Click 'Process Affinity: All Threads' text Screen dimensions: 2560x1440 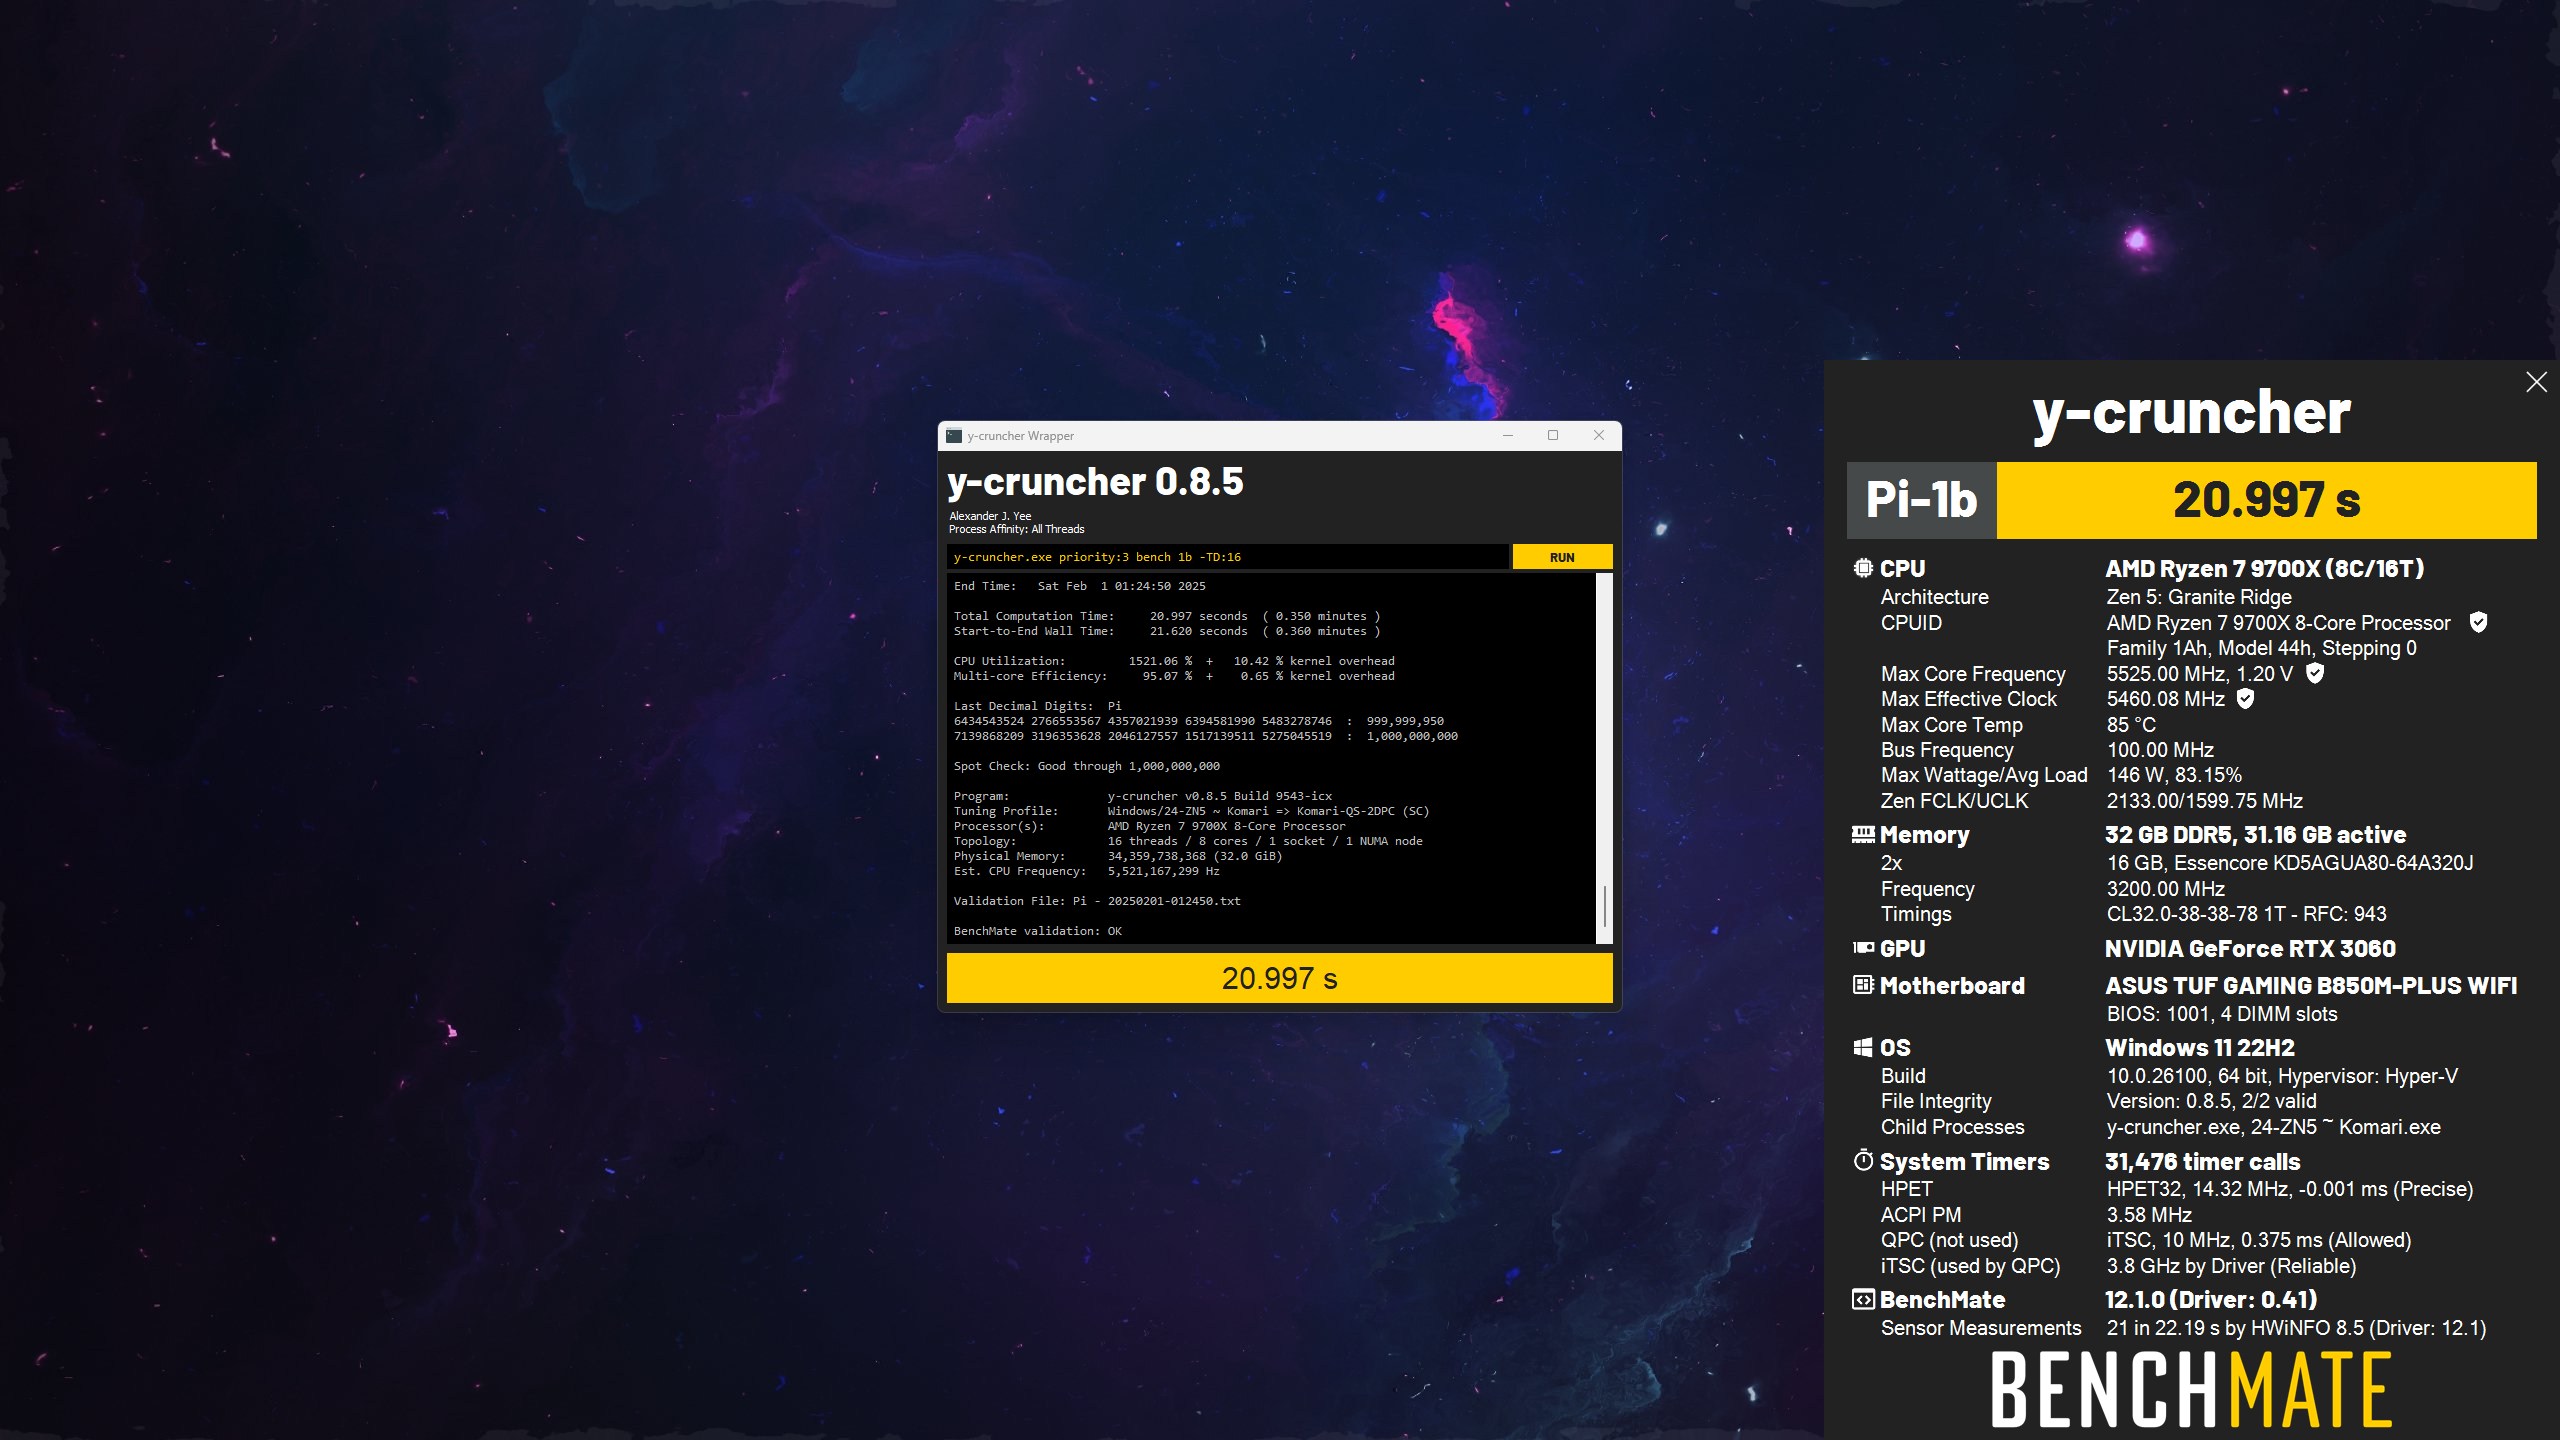point(1016,529)
